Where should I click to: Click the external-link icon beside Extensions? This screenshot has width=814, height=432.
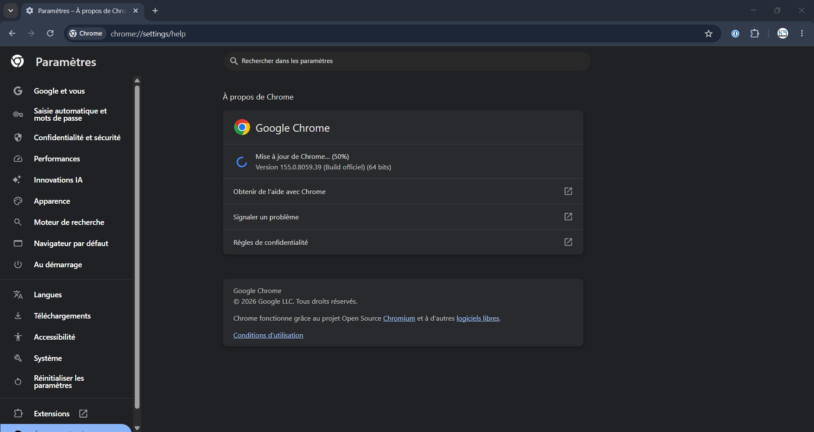click(x=83, y=414)
